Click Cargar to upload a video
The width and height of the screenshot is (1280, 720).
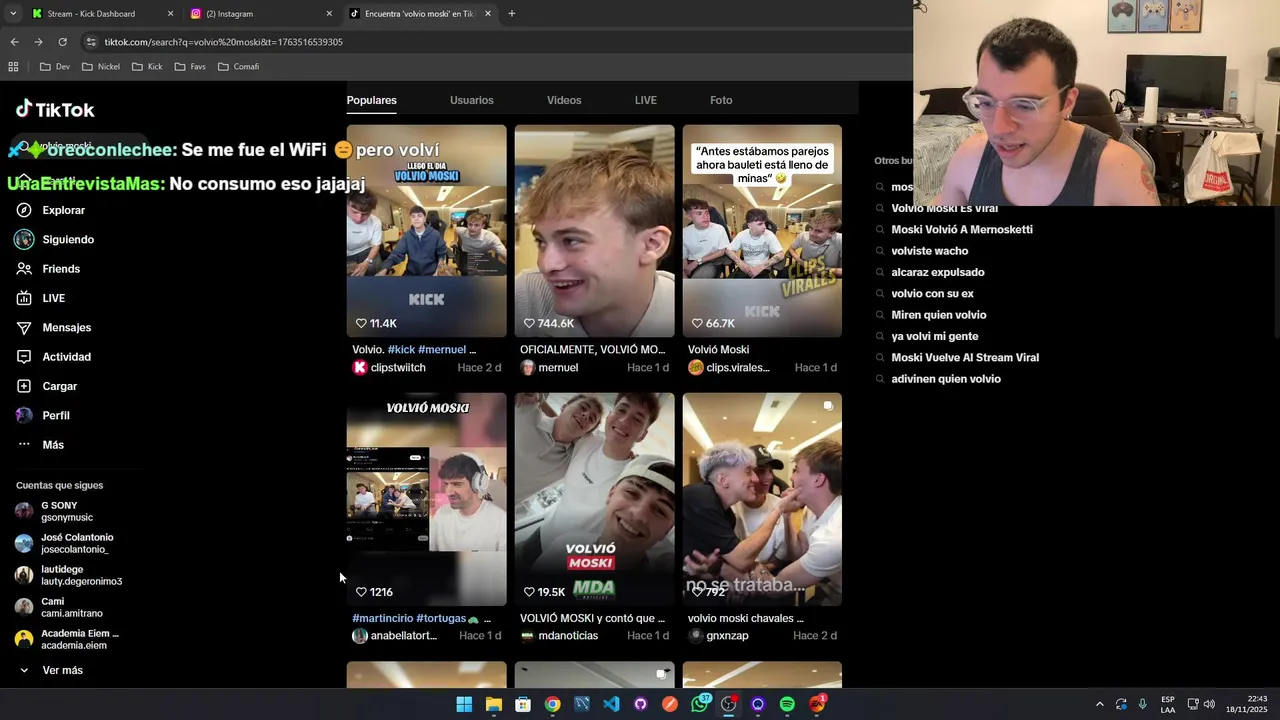pos(47,386)
